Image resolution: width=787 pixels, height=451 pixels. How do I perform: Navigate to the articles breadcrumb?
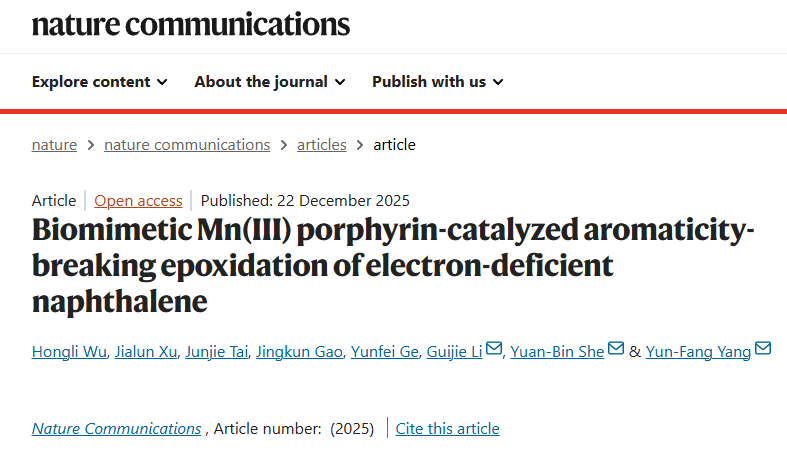point(322,145)
